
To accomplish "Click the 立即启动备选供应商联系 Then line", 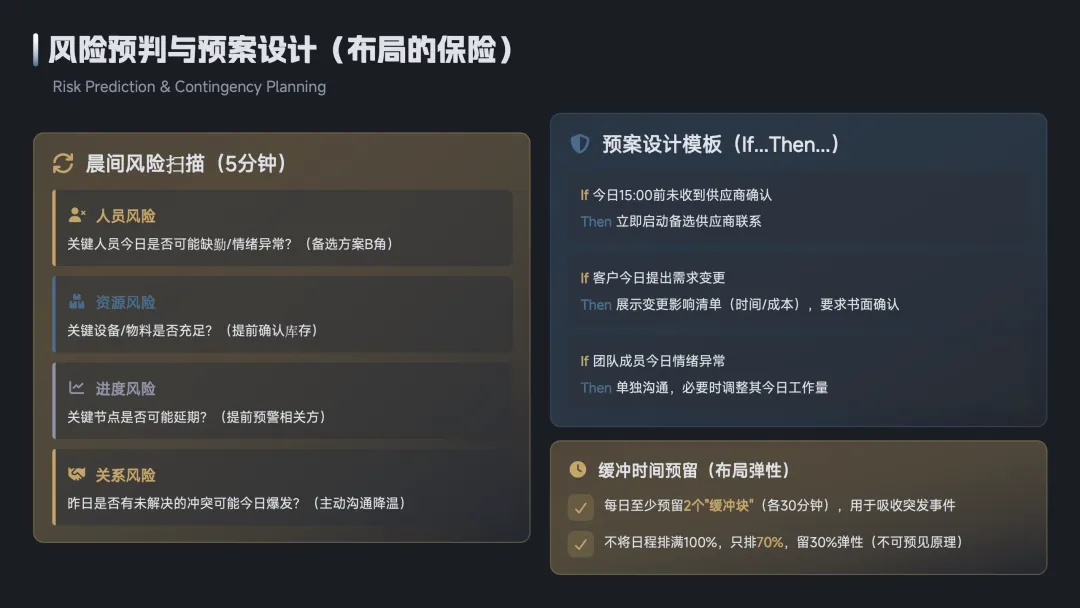I will [x=670, y=221].
